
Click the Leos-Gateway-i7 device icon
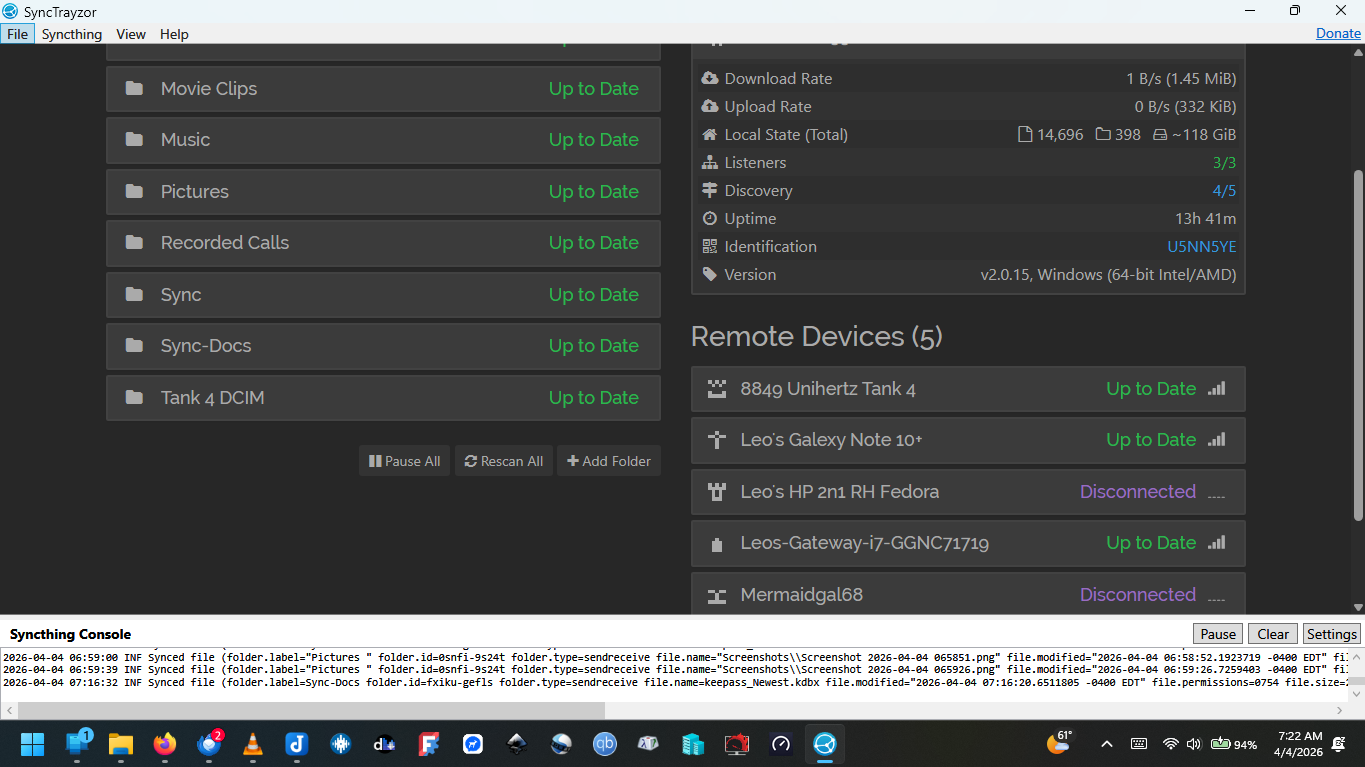tap(716, 544)
